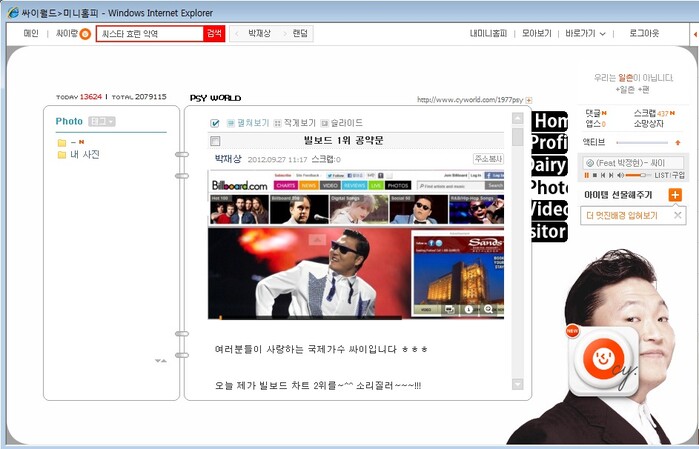Click the orange plus gift item button

[x=675, y=195]
